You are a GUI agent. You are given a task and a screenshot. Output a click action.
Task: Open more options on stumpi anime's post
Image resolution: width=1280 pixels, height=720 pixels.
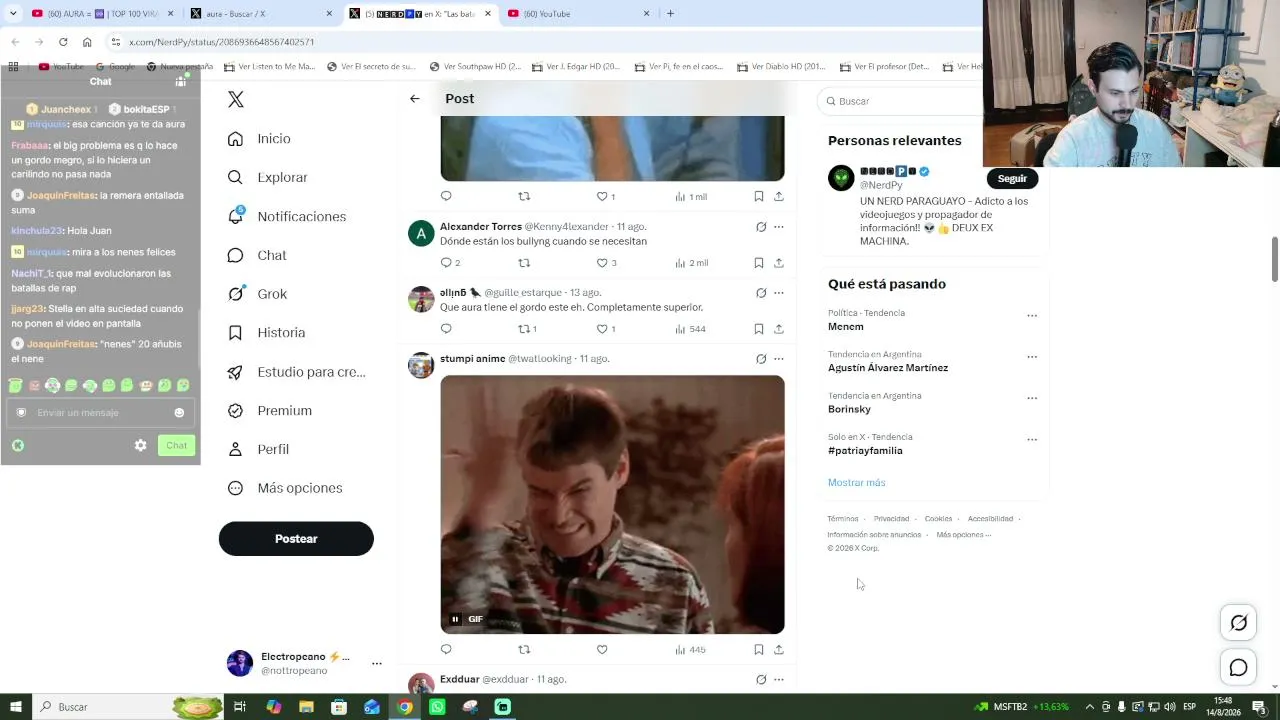click(779, 359)
